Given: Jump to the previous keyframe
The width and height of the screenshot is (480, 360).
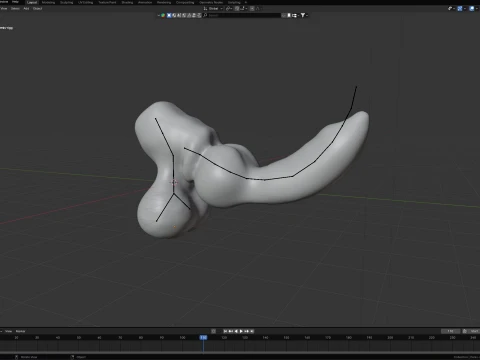Looking at the screenshot, I should point(231,331).
